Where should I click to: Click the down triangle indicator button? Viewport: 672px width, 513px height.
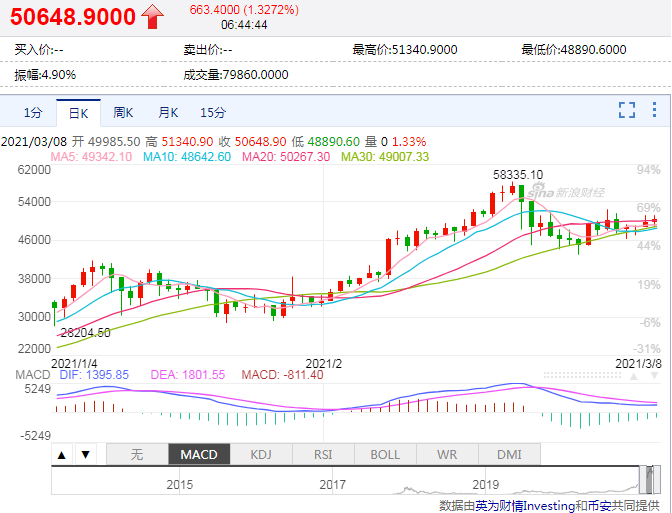coord(85,455)
